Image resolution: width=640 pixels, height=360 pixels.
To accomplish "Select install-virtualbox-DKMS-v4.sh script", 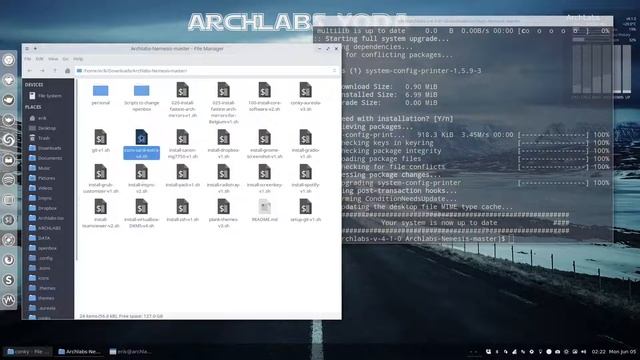I will click(141, 213).
